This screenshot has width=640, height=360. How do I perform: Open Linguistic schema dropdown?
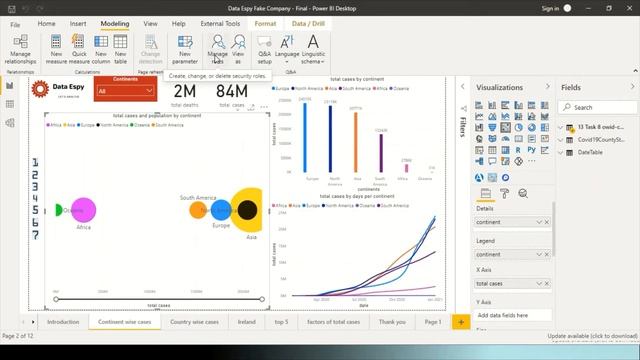pos(313,49)
